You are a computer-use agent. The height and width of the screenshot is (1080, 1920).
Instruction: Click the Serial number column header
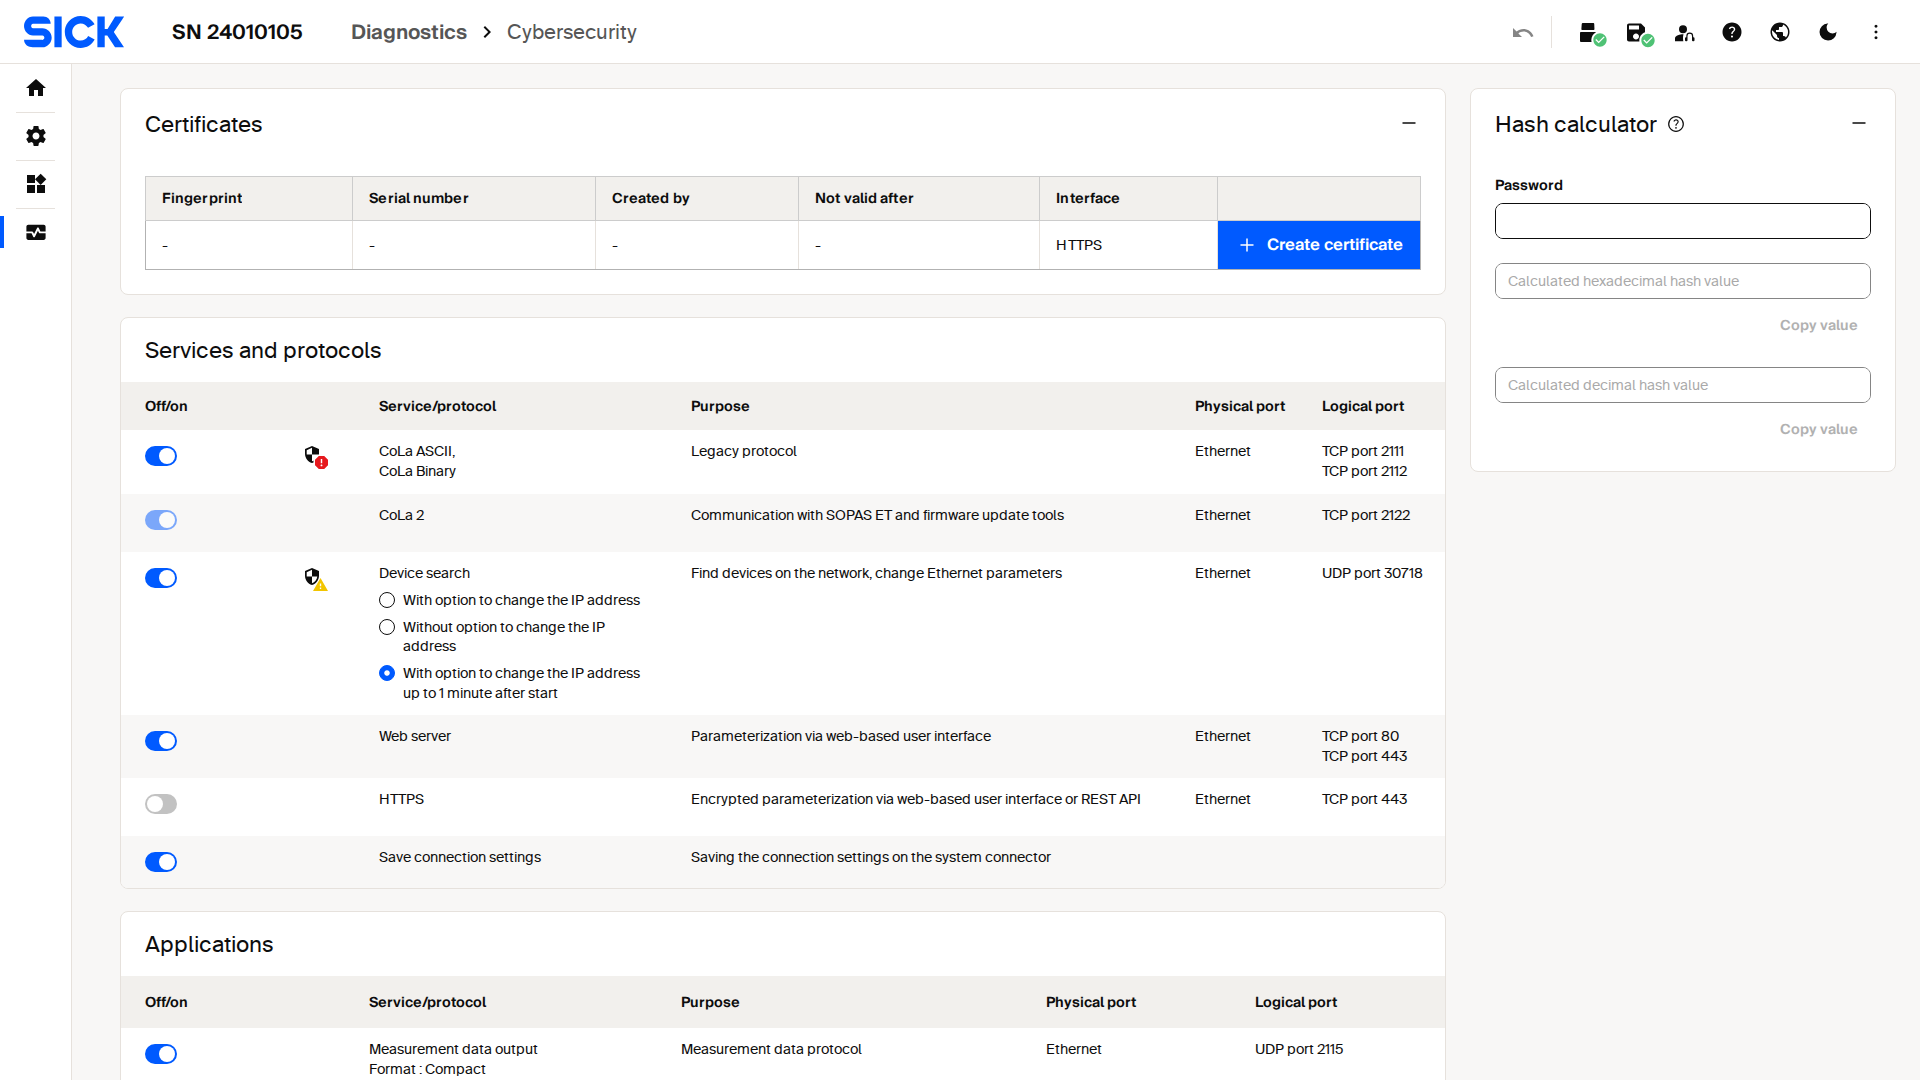tap(474, 198)
